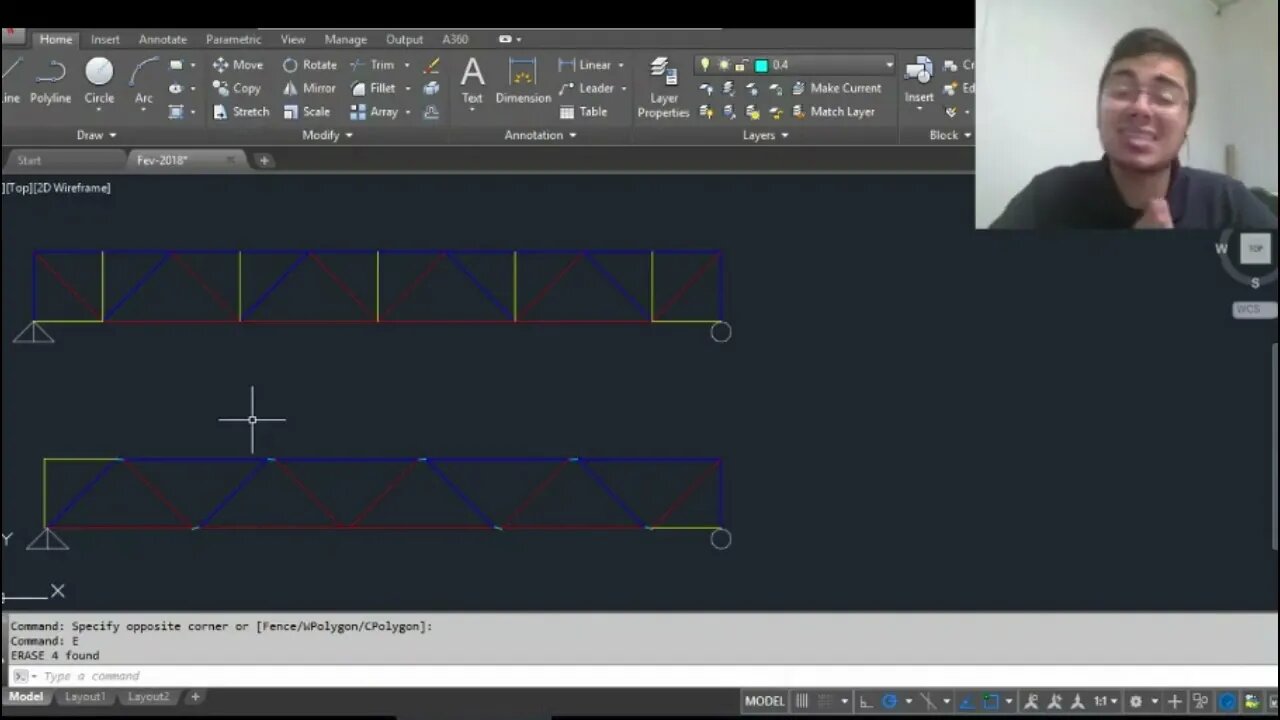Switch to the Layout2 tab
Image resolution: width=1280 pixels, height=720 pixels.
(x=149, y=697)
